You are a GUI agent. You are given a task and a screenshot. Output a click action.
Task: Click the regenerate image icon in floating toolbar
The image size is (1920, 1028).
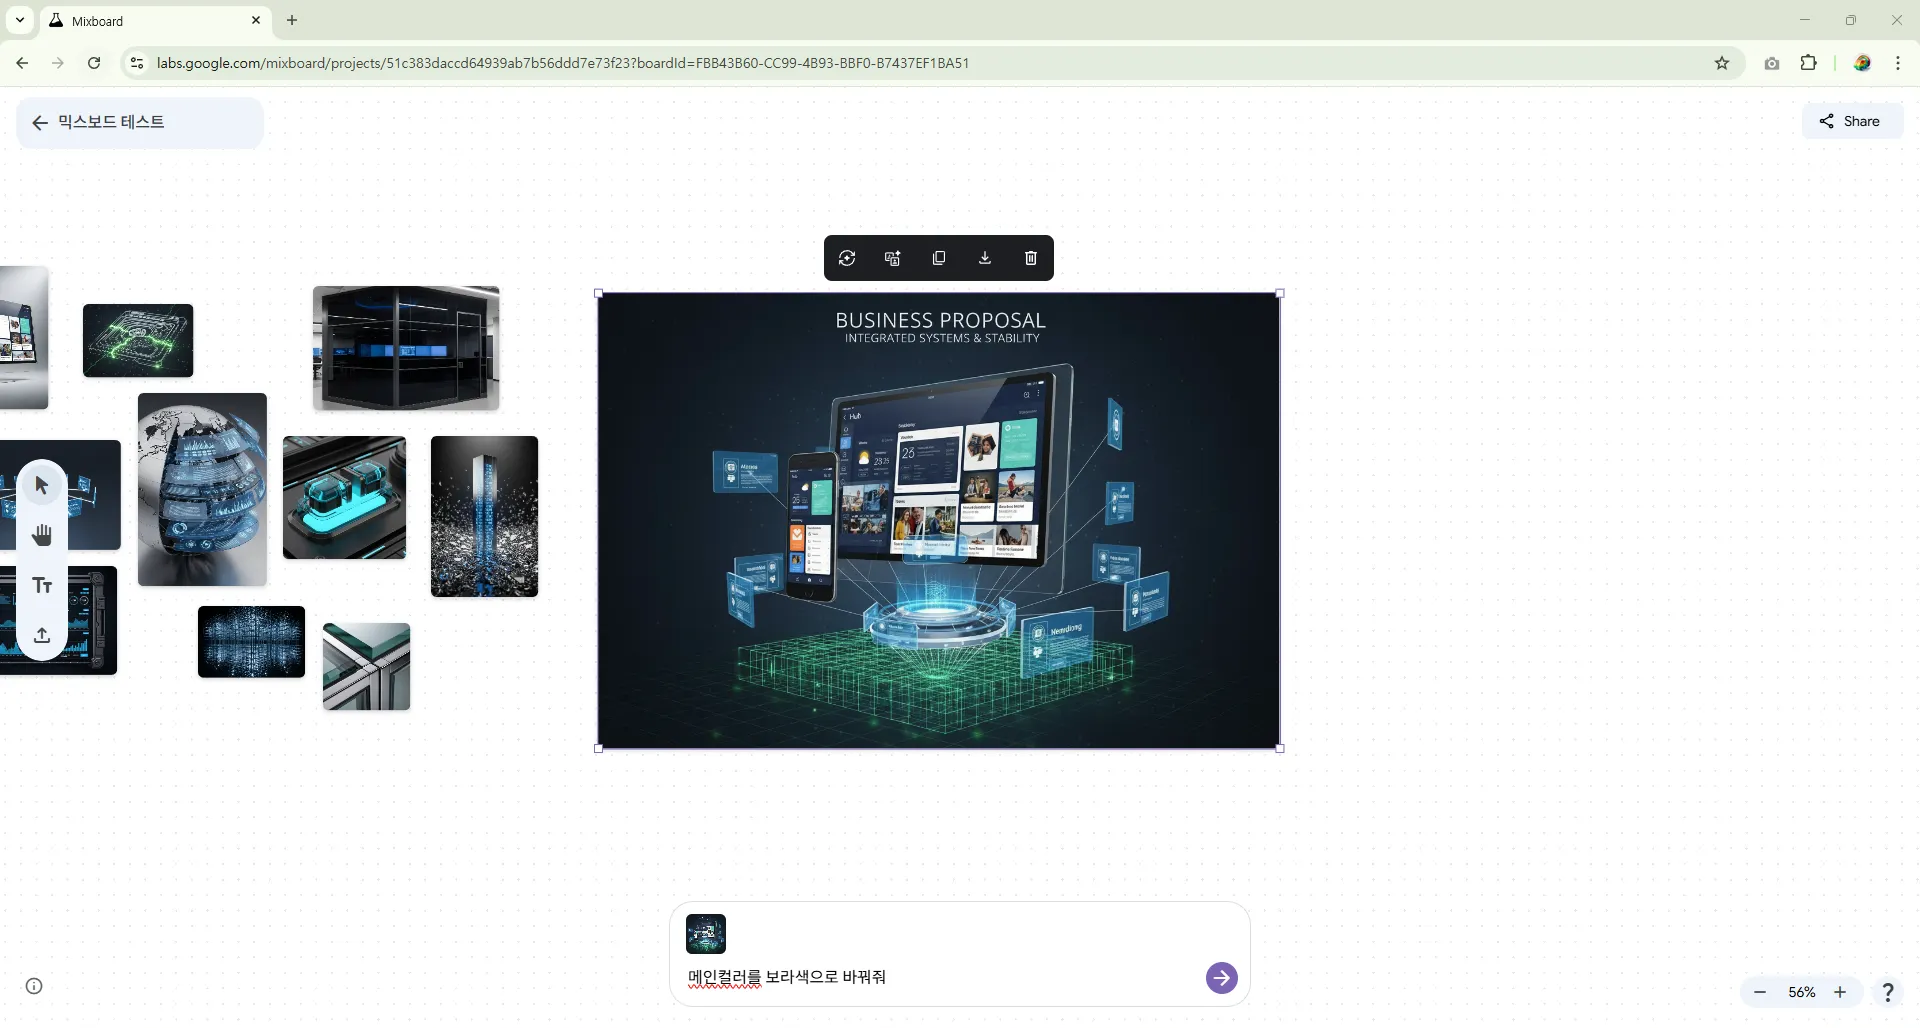point(847,259)
